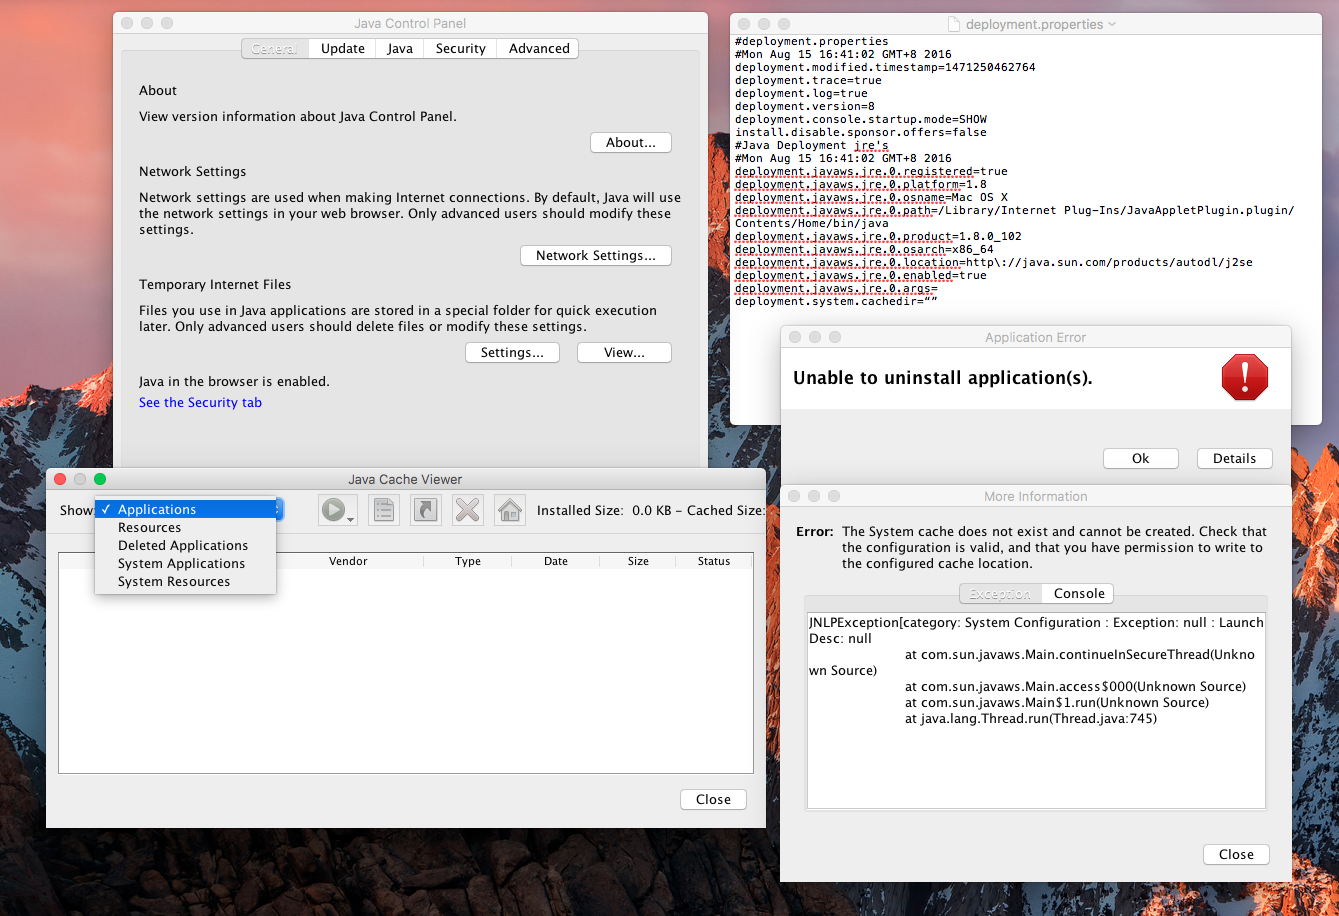
Task: Click the red error alert icon
Action: click(1244, 378)
